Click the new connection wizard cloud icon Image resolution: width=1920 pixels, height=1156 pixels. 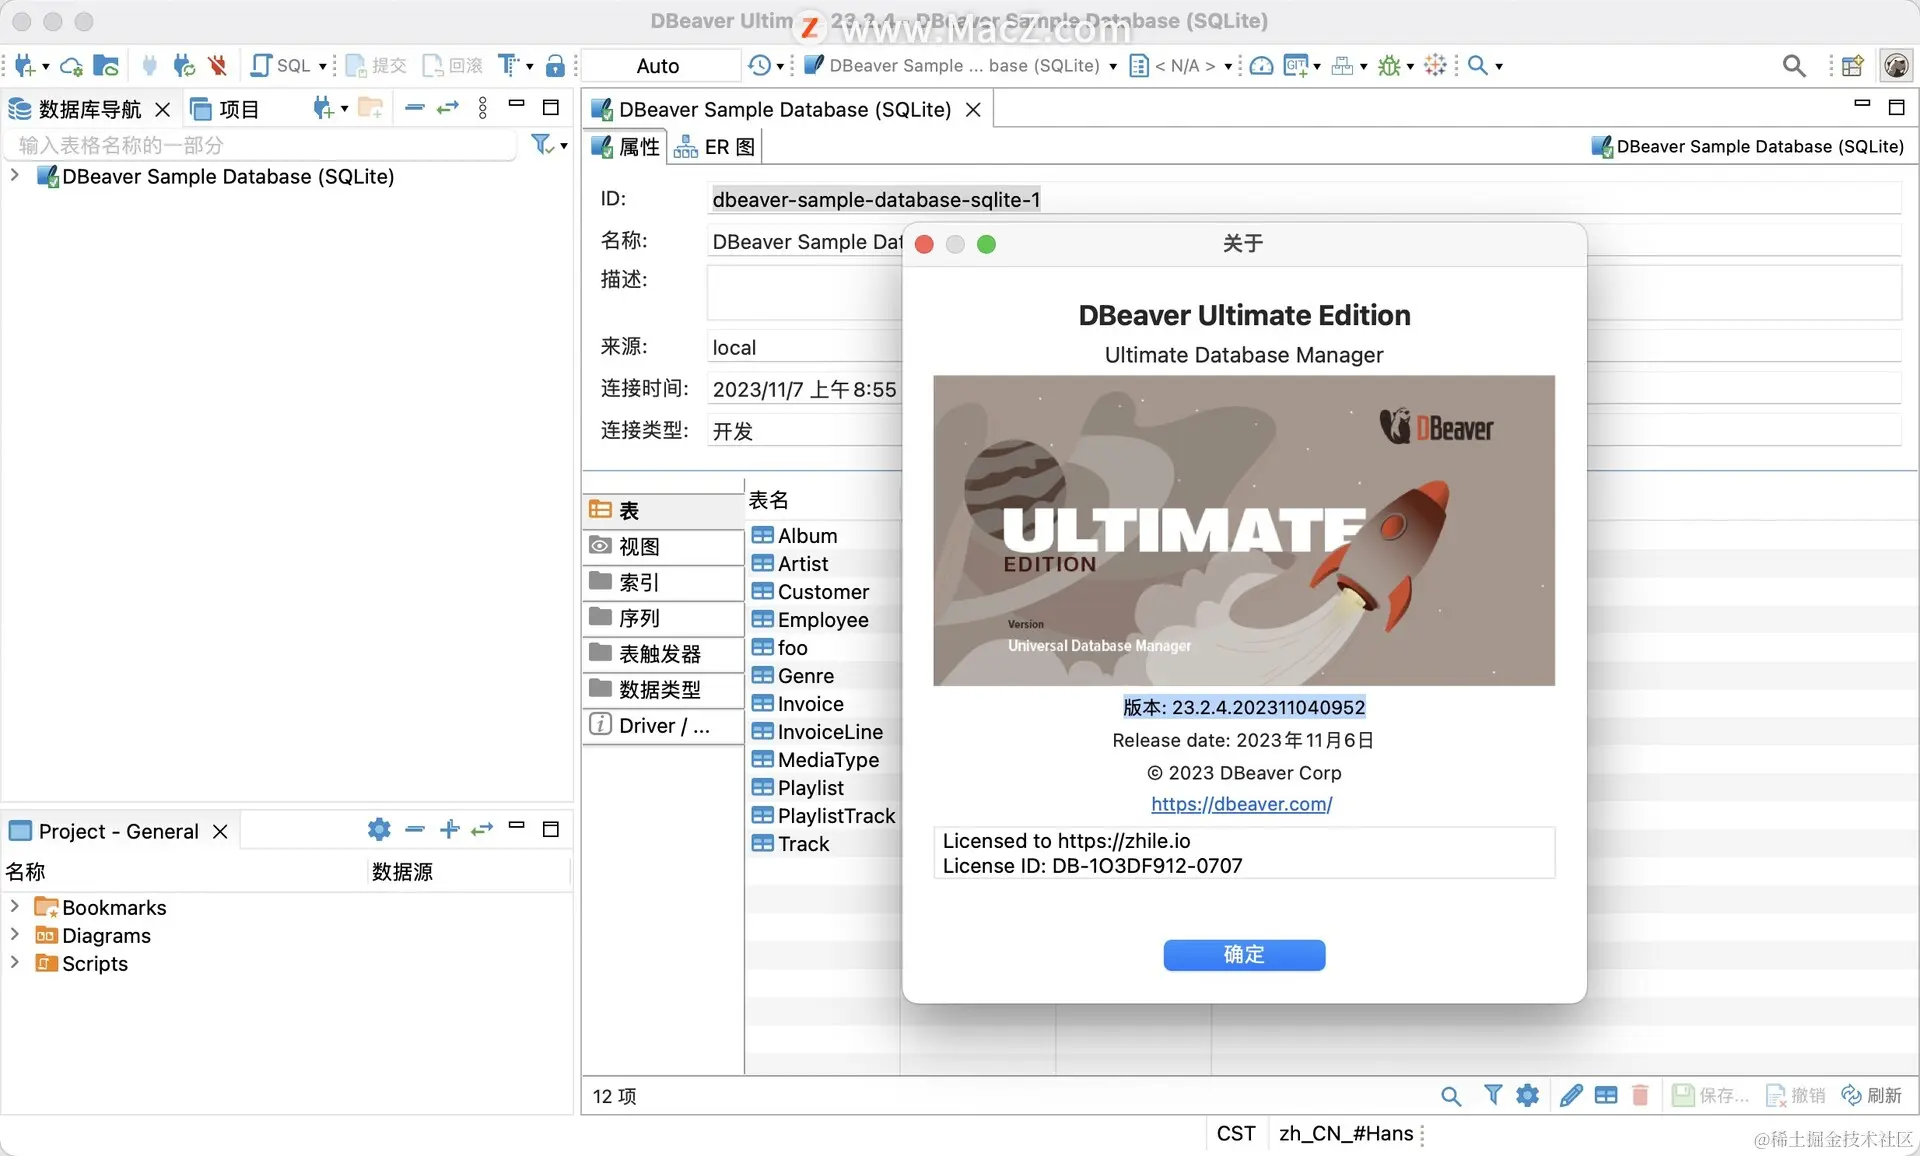(71, 66)
